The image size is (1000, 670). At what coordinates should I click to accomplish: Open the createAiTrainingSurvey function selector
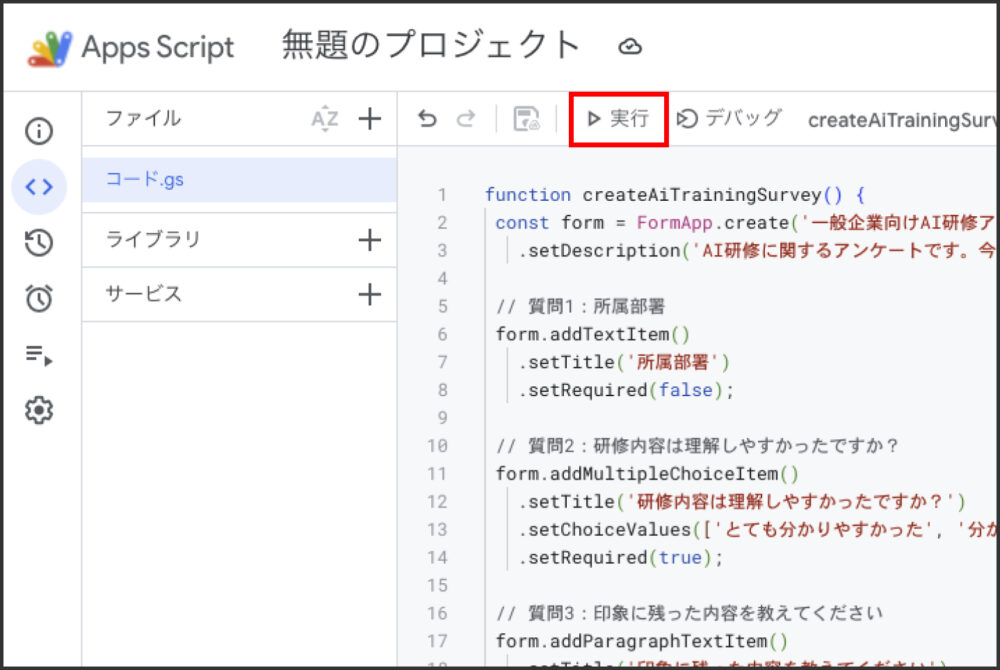904,120
